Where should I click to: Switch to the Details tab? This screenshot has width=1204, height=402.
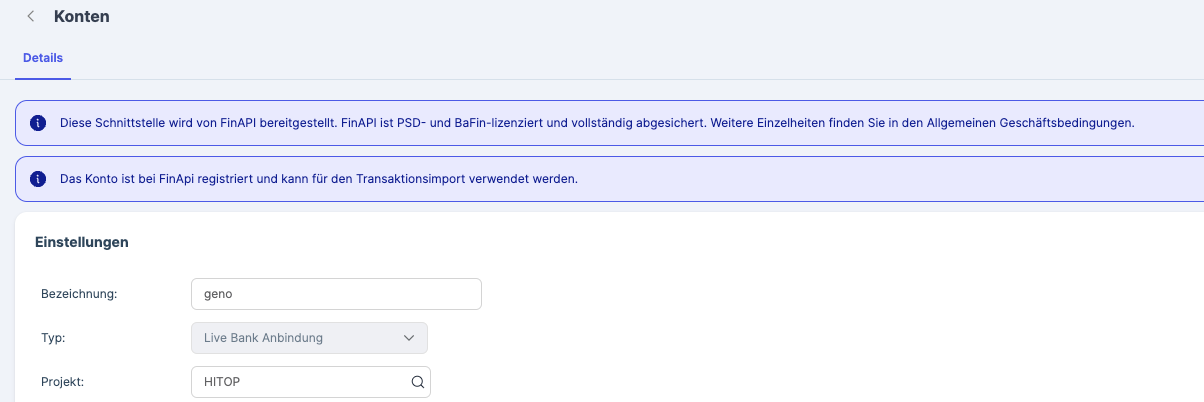click(x=43, y=58)
